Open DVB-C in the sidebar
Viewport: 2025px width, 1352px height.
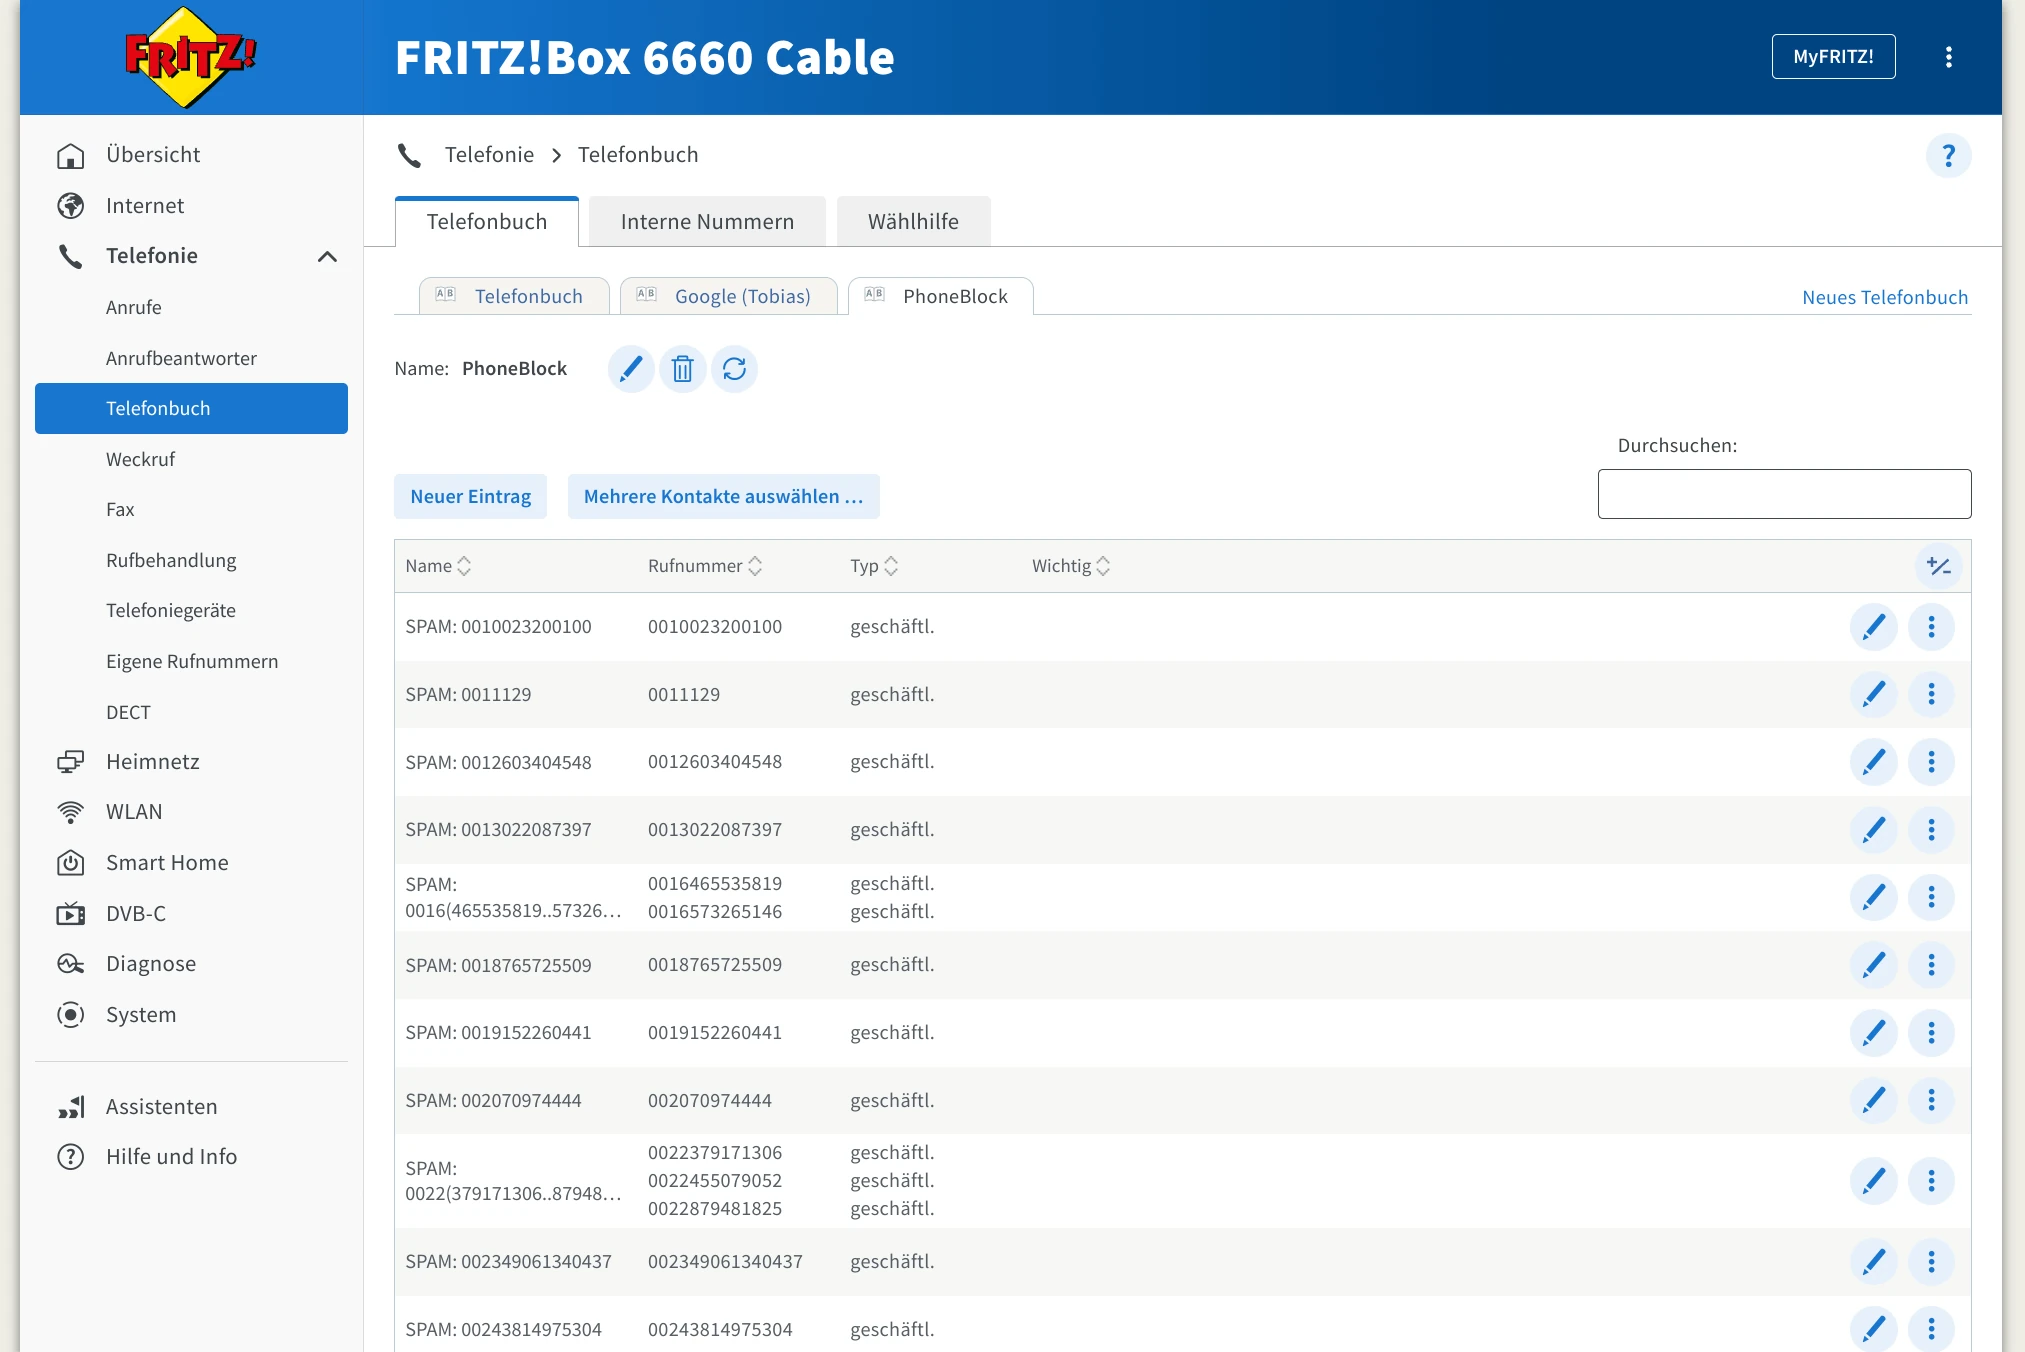coord(136,914)
